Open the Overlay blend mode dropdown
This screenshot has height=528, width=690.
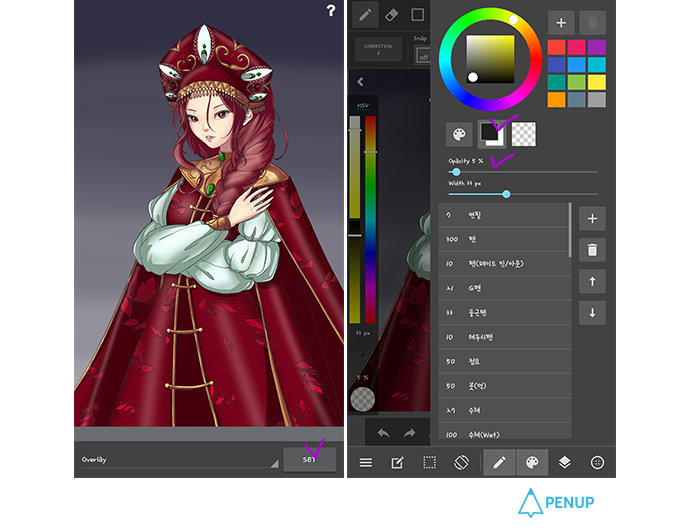180,460
